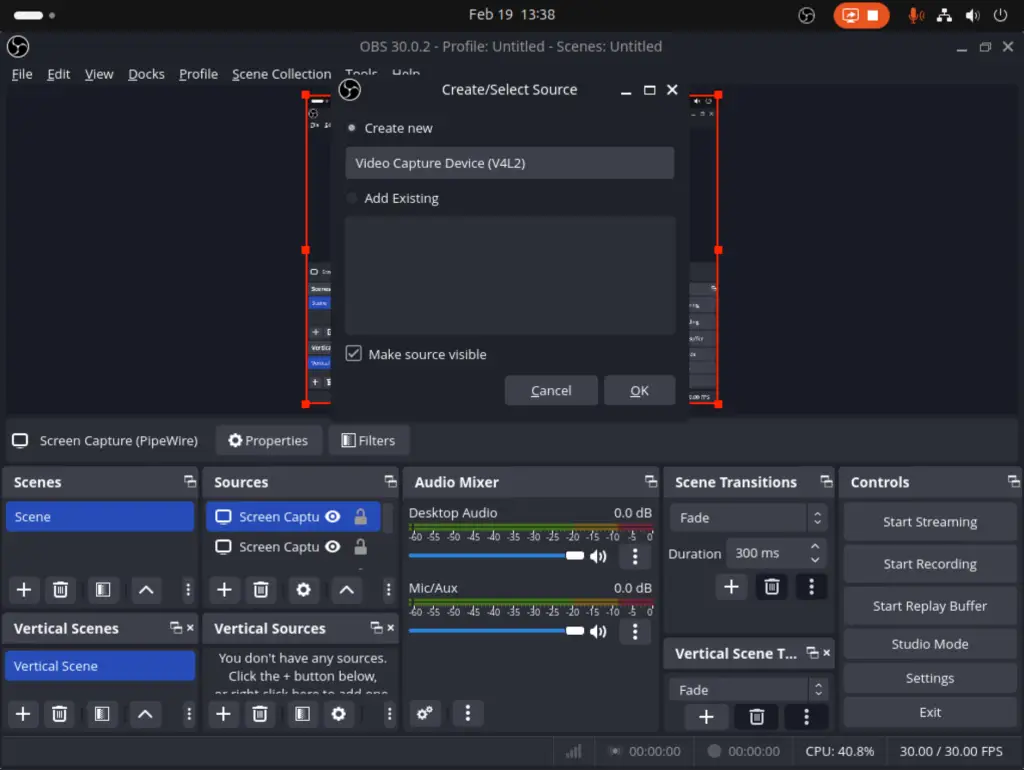Viewport: 1024px width, 770px height.
Task: Open the Docks menu
Action: 146,73
